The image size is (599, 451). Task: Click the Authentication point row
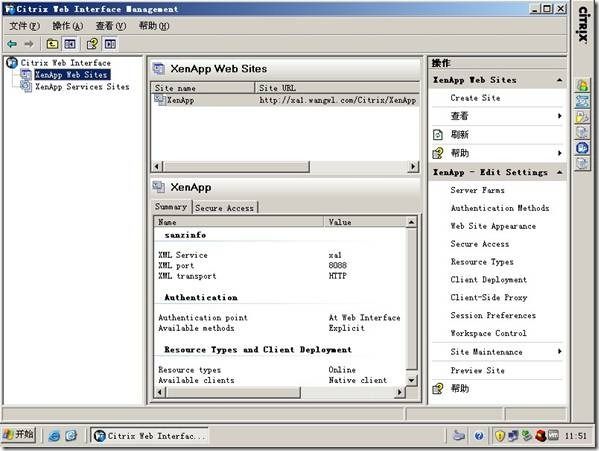click(x=280, y=318)
